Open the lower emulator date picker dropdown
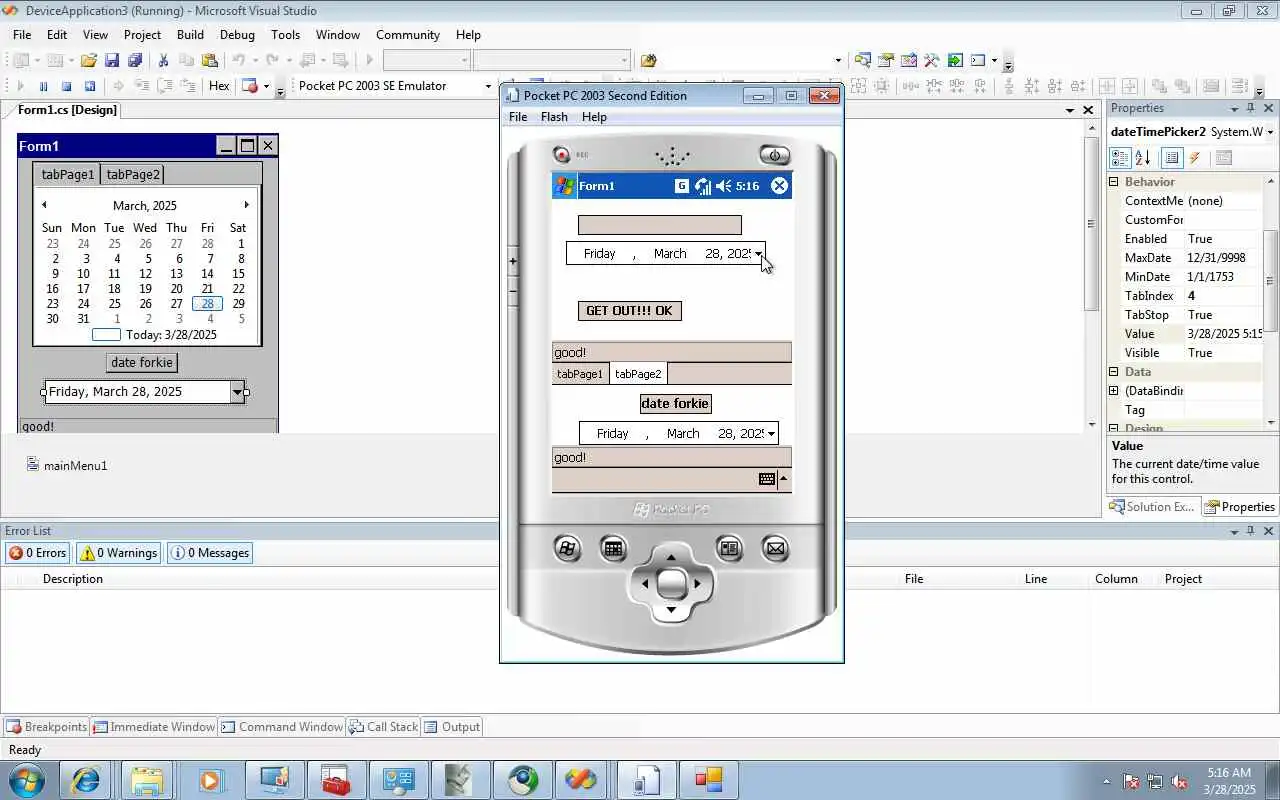This screenshot has width=1280, height=800. point(771,434)
